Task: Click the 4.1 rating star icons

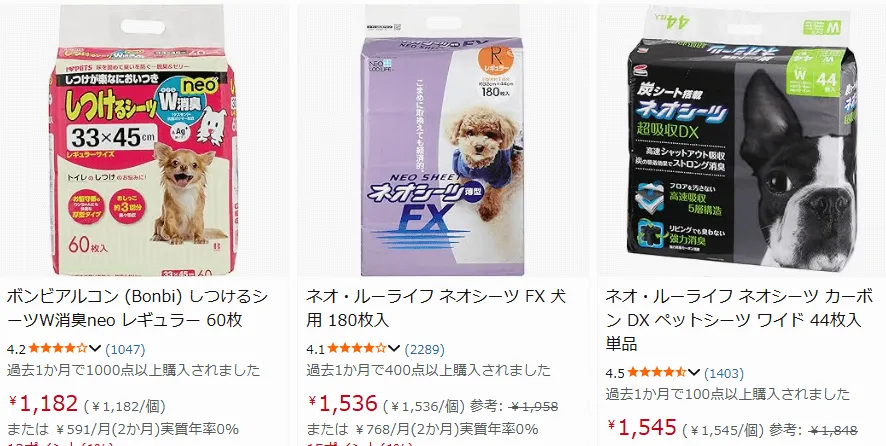Action: [x=357, y=348]
